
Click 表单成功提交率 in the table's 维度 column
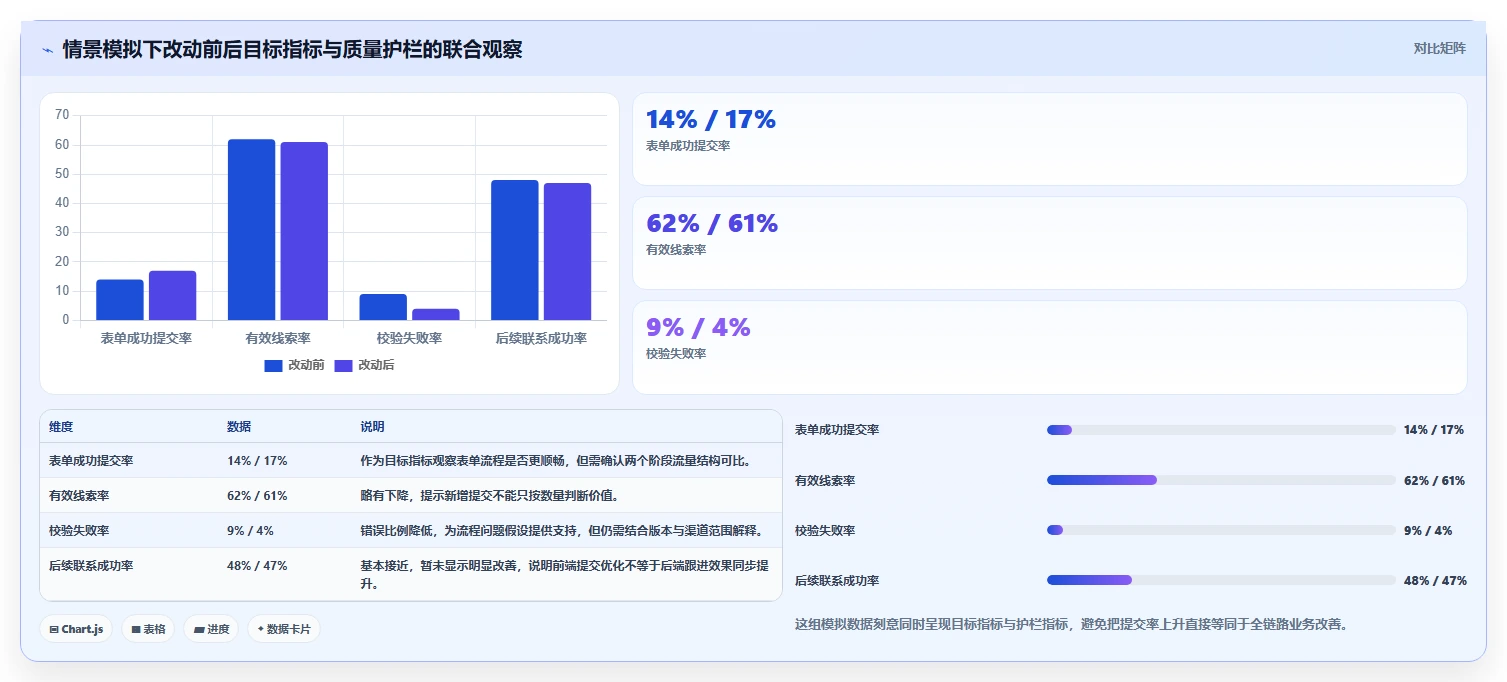pos(91,461)
